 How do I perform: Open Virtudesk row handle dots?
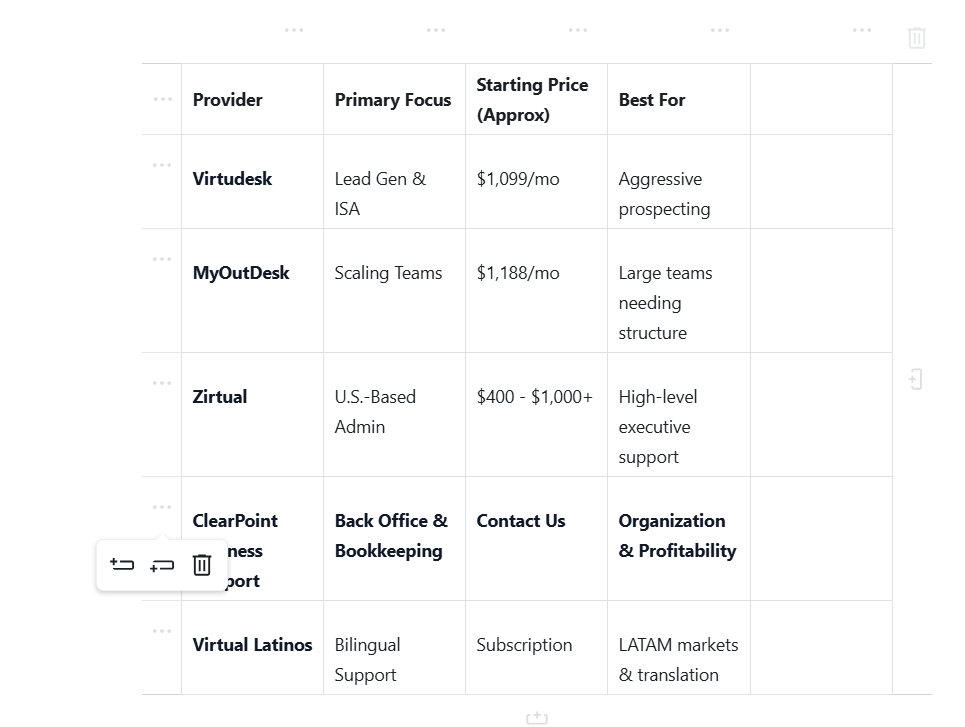click(x=162, y=165)
